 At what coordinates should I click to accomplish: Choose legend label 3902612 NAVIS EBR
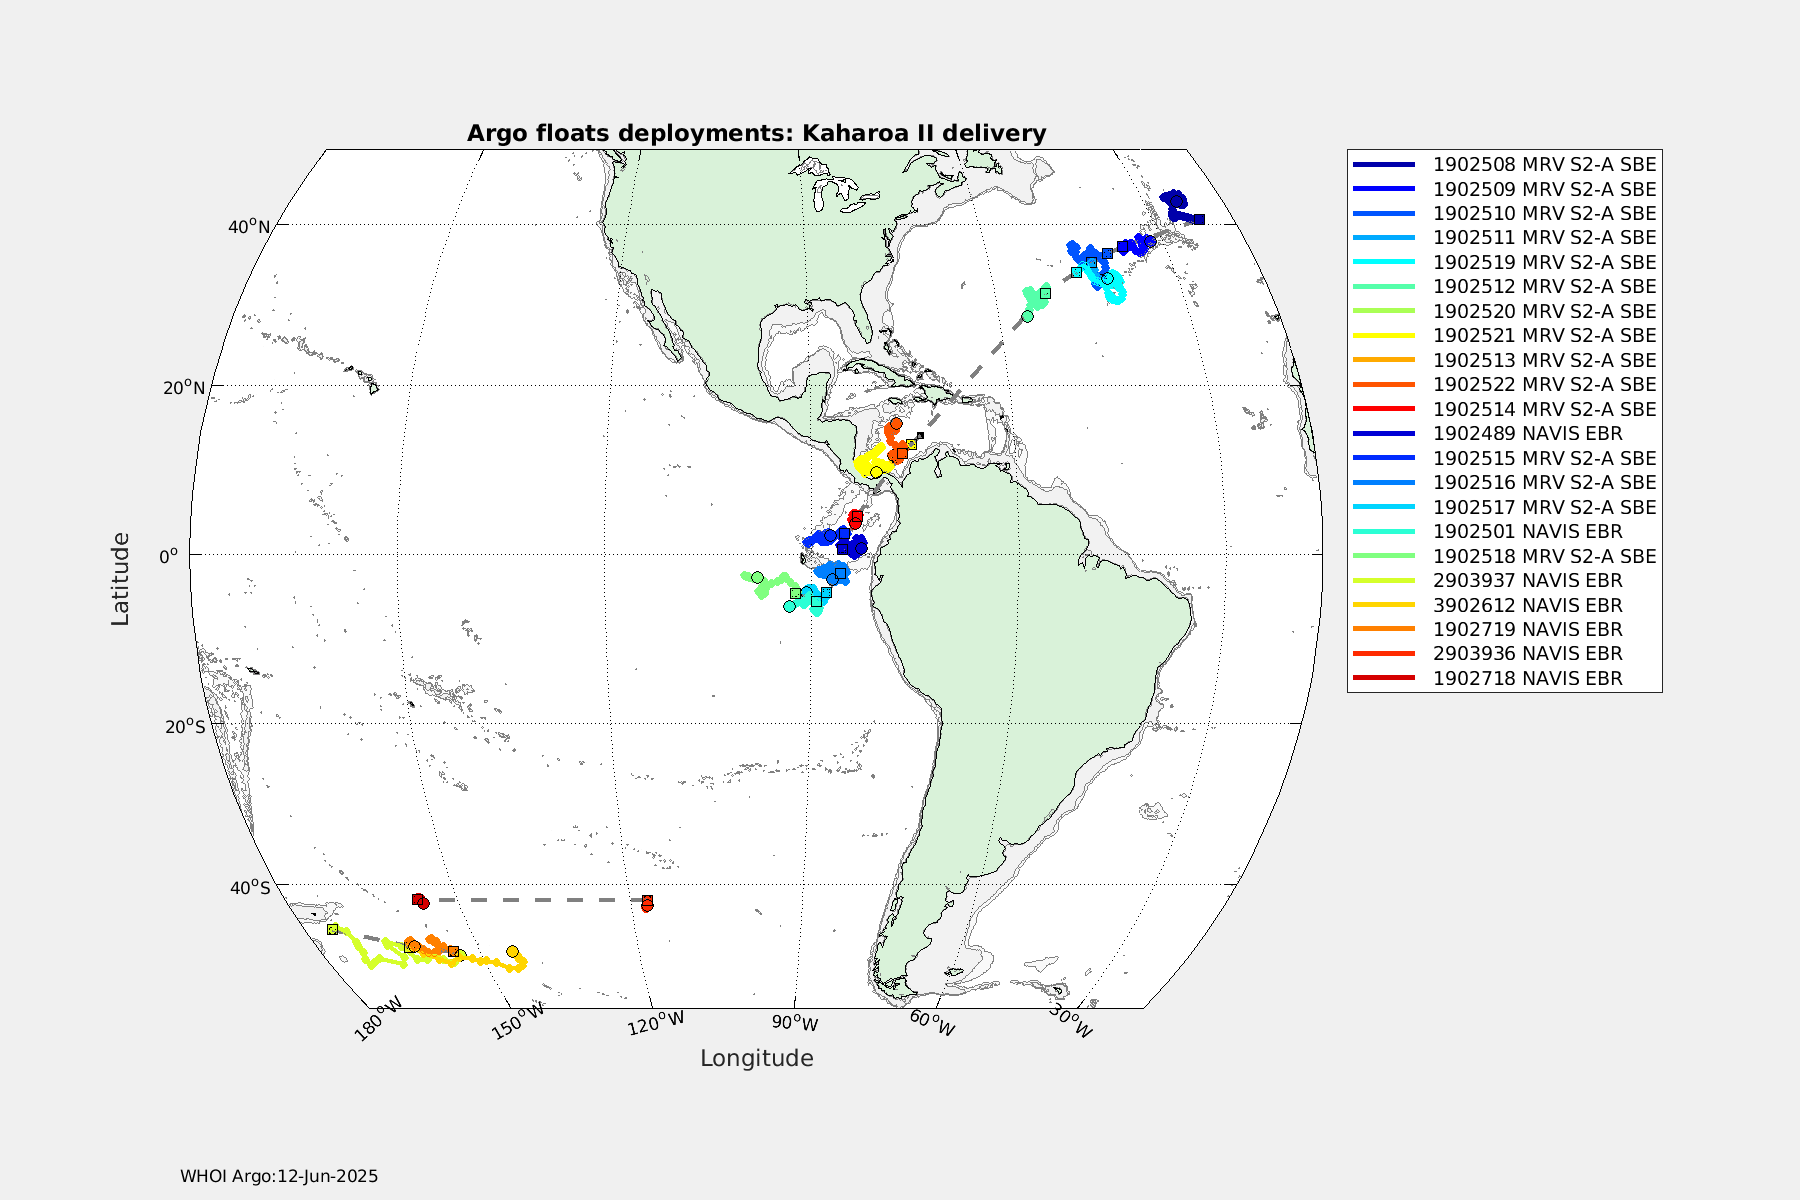click(x=1528, y=605)
